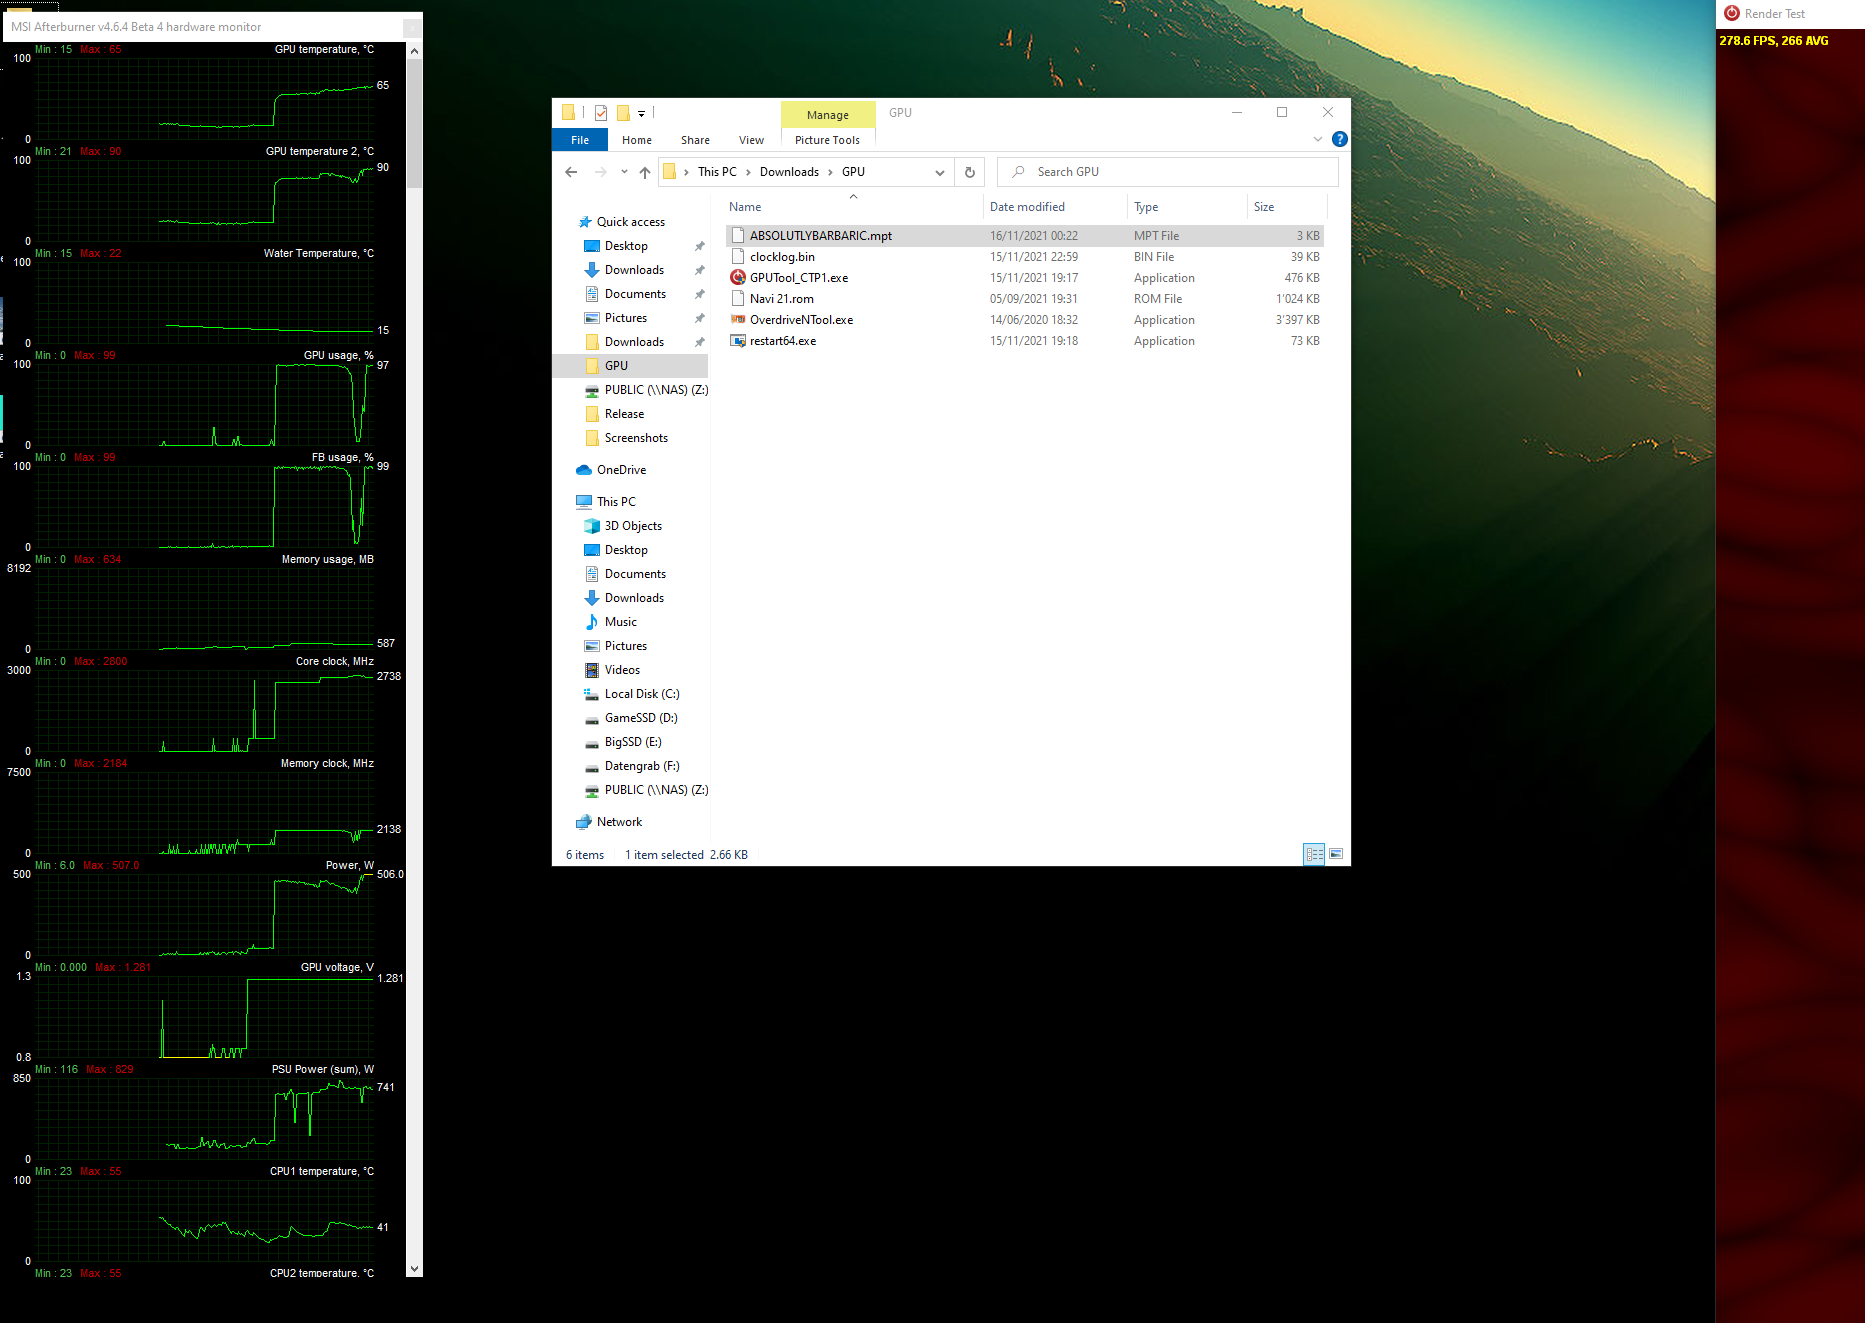The image size is (1865, 1323).
Task: Open pinned Documents in Quick access
Action: 635,294
